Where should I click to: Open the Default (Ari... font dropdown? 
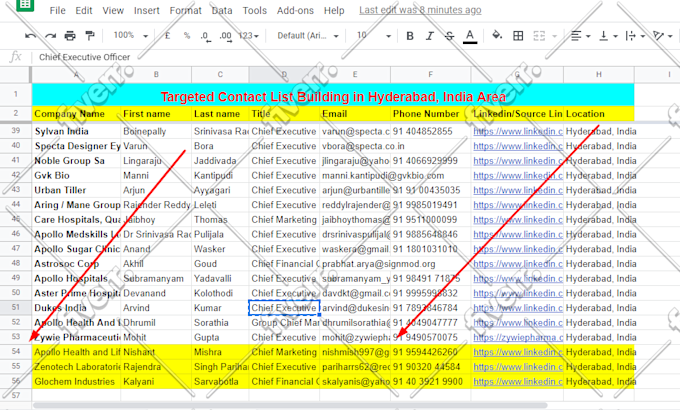point(308,36)
